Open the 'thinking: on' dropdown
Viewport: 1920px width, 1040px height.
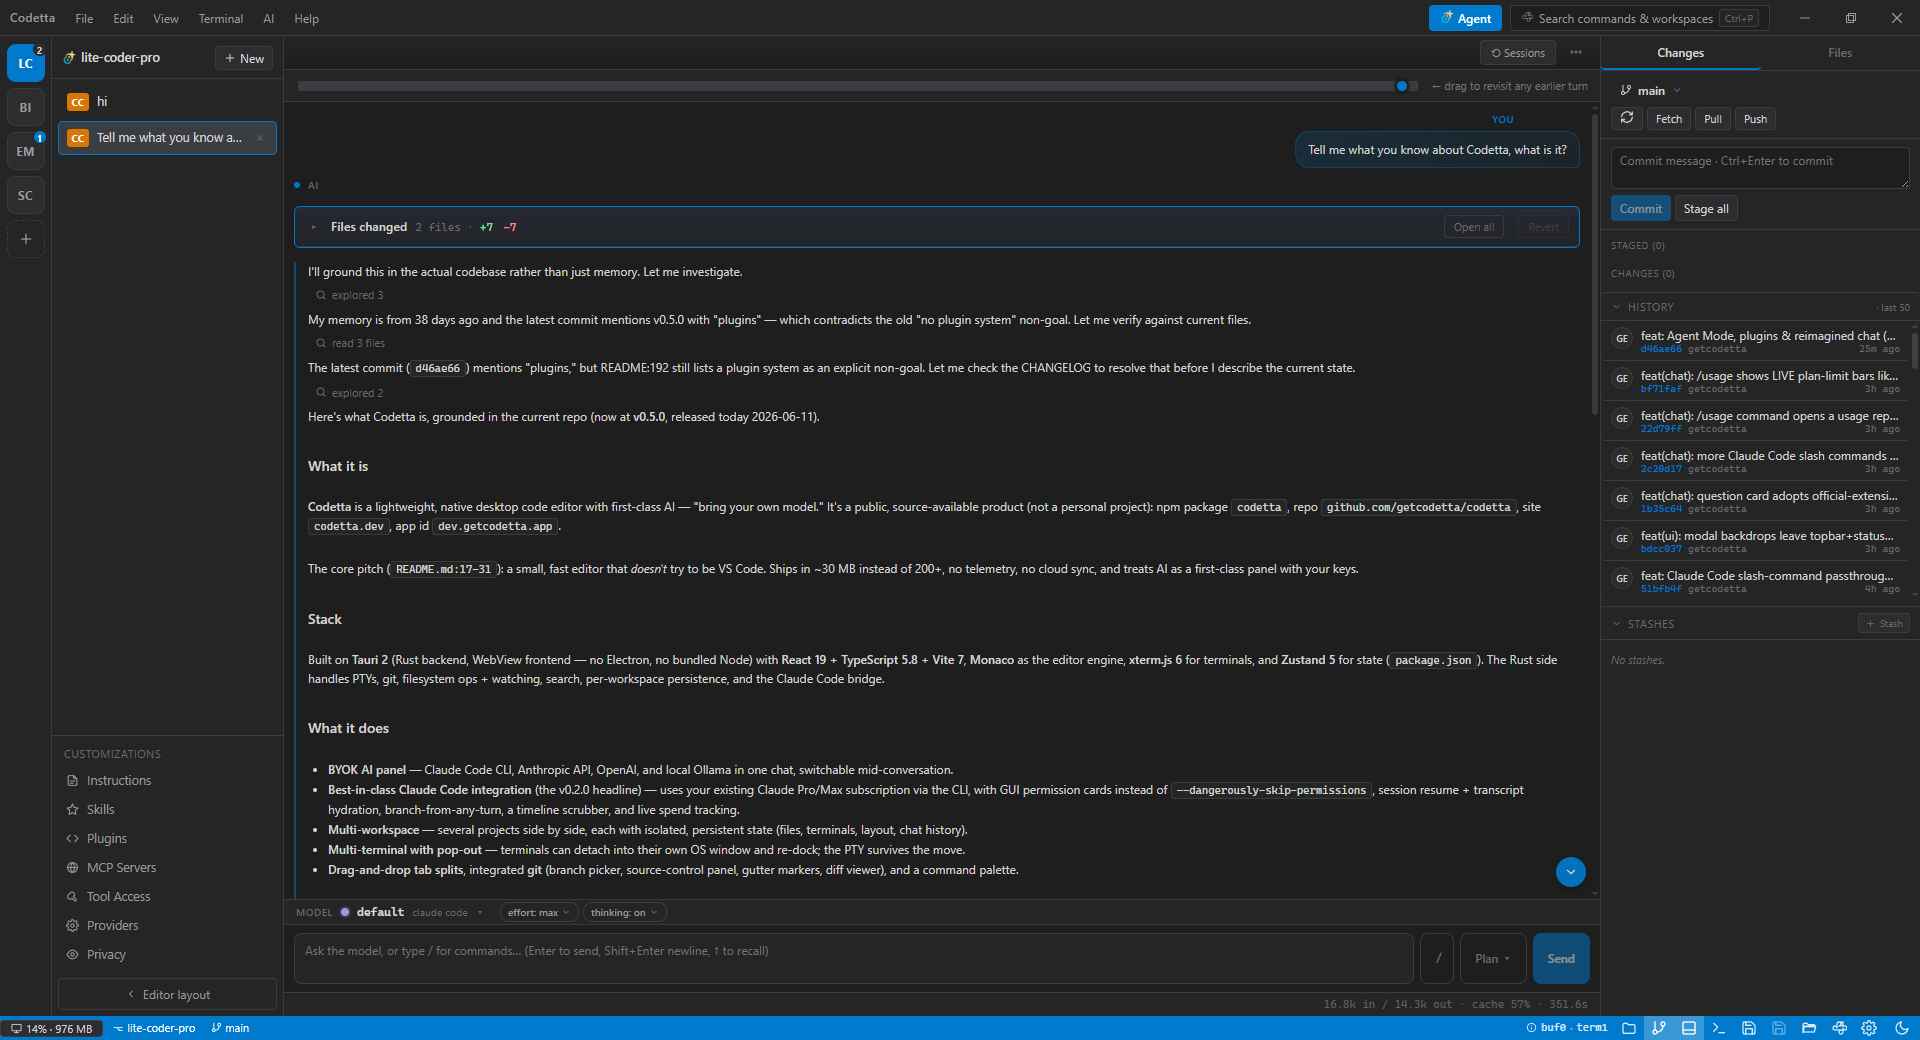(x=624, y=912)
